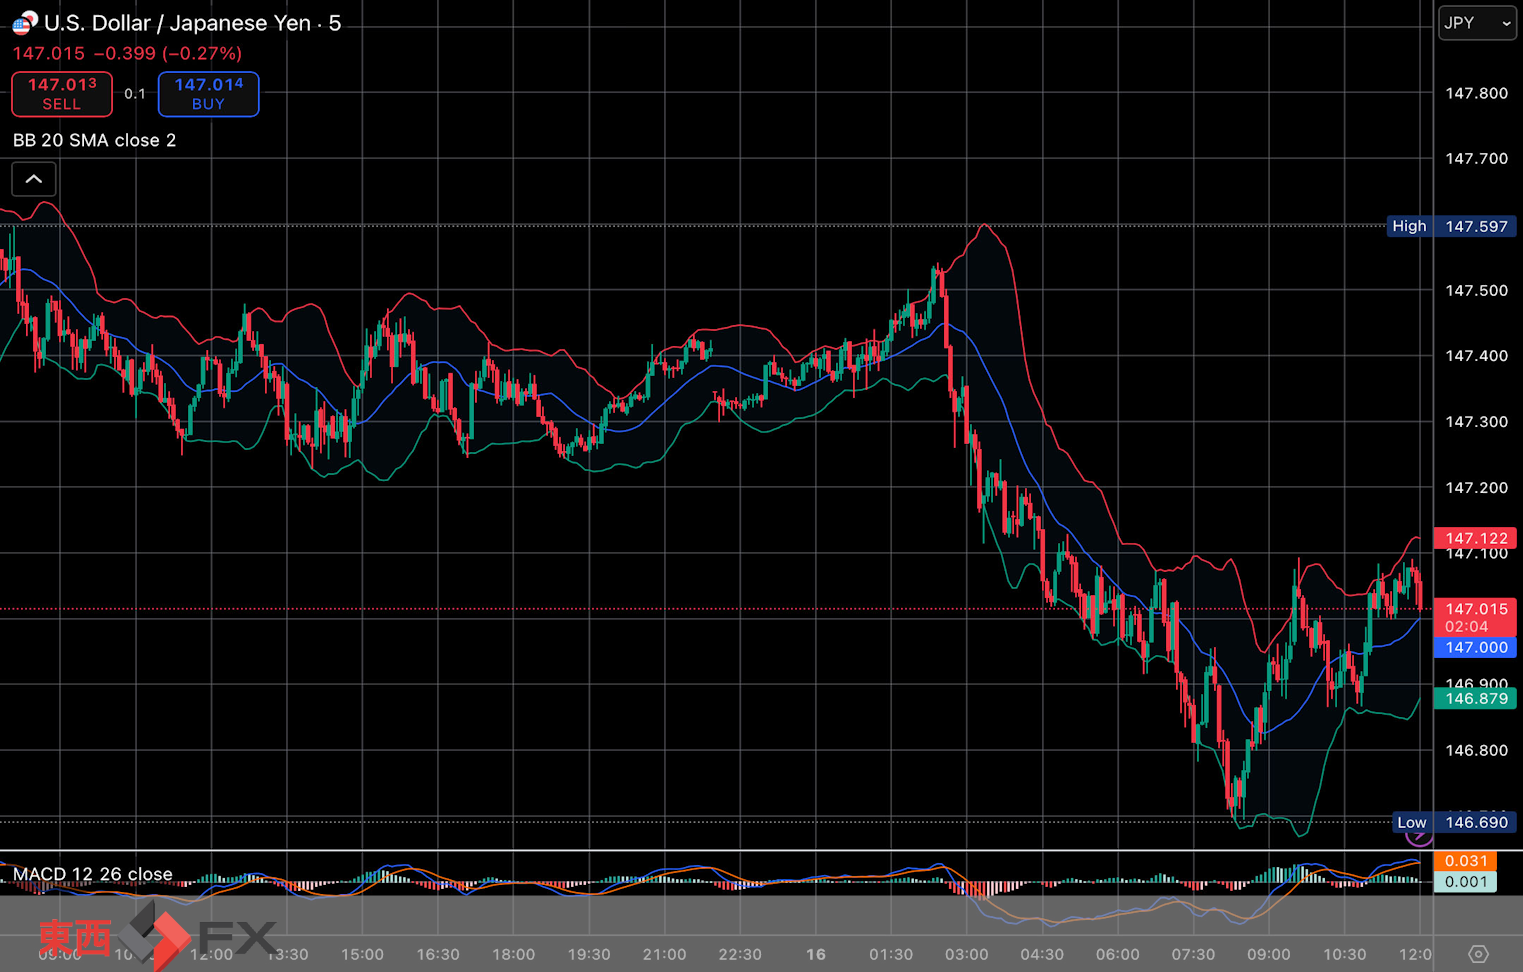Open the JPY currency dropdown
The width and height of the screenshot is (1523, 972).
[1476, 23]
